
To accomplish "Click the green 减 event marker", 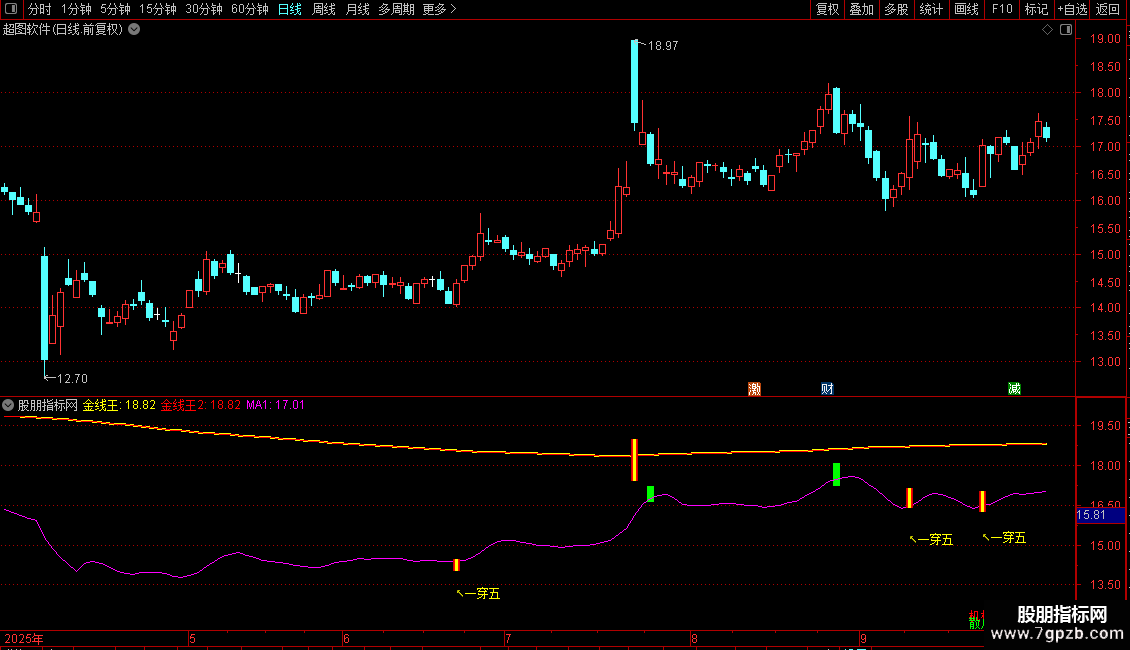I will pos(1014,389).
